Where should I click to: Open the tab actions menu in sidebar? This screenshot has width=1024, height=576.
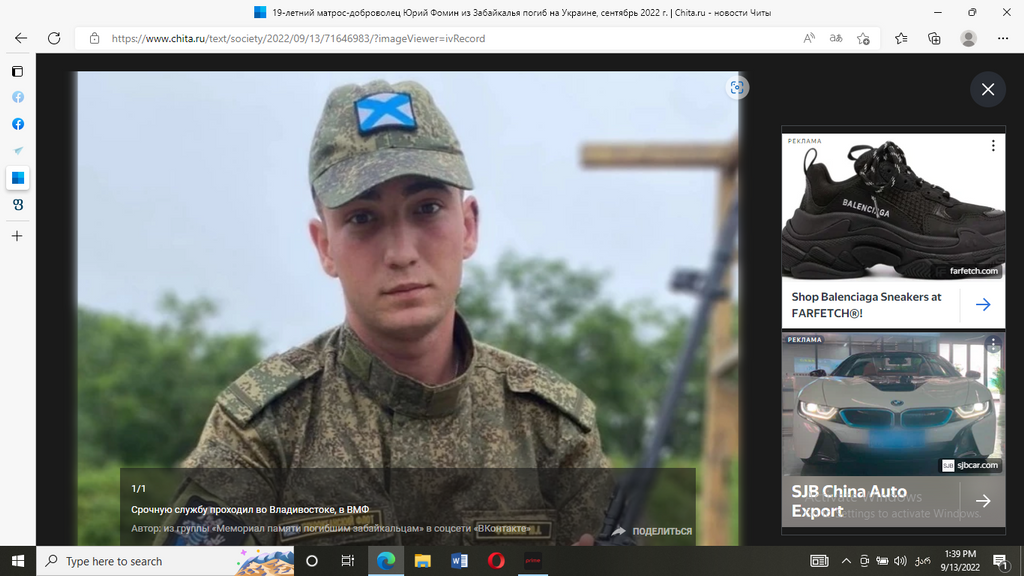tap(18, 71)
